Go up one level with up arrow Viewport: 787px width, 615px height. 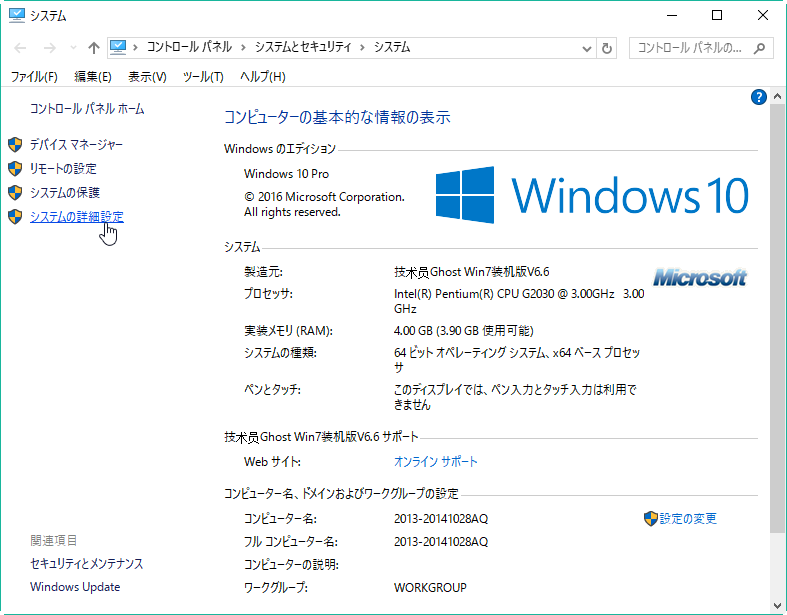[x=94, y=48]
